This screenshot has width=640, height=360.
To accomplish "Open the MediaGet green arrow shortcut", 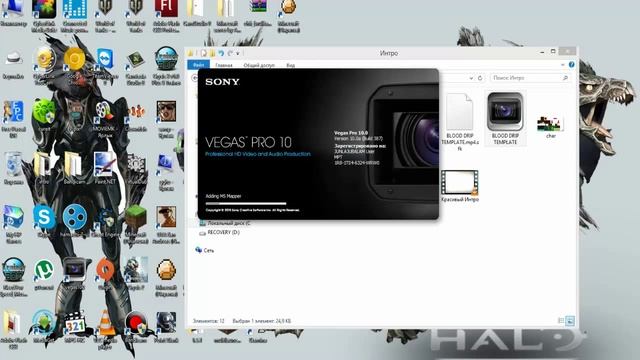I will pyautogui.click(x=44, y=322).
